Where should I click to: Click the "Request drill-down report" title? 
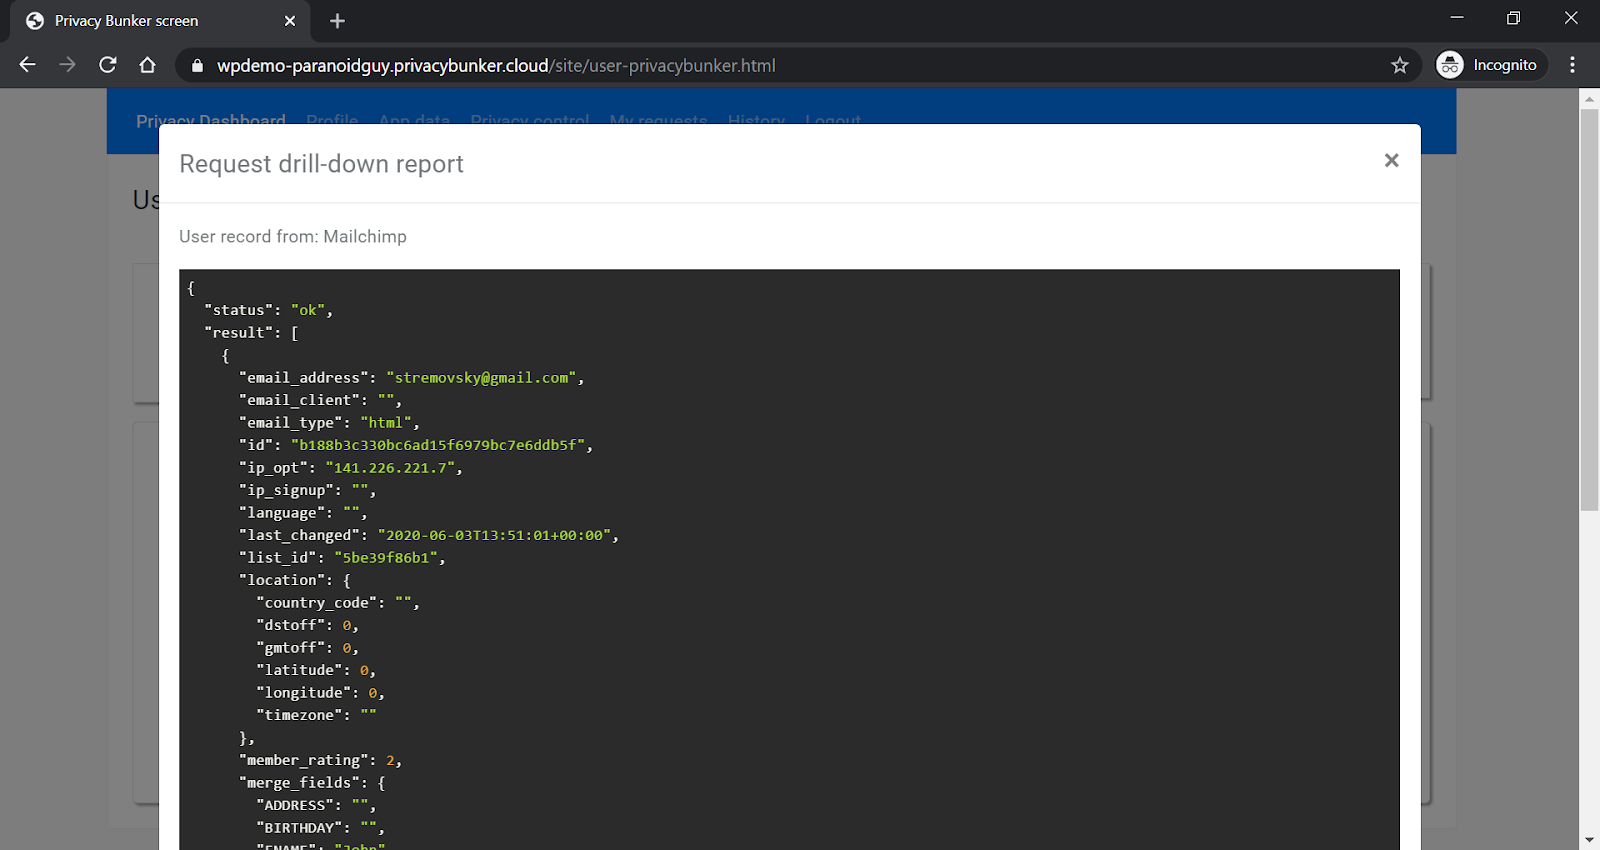point(321,164)
